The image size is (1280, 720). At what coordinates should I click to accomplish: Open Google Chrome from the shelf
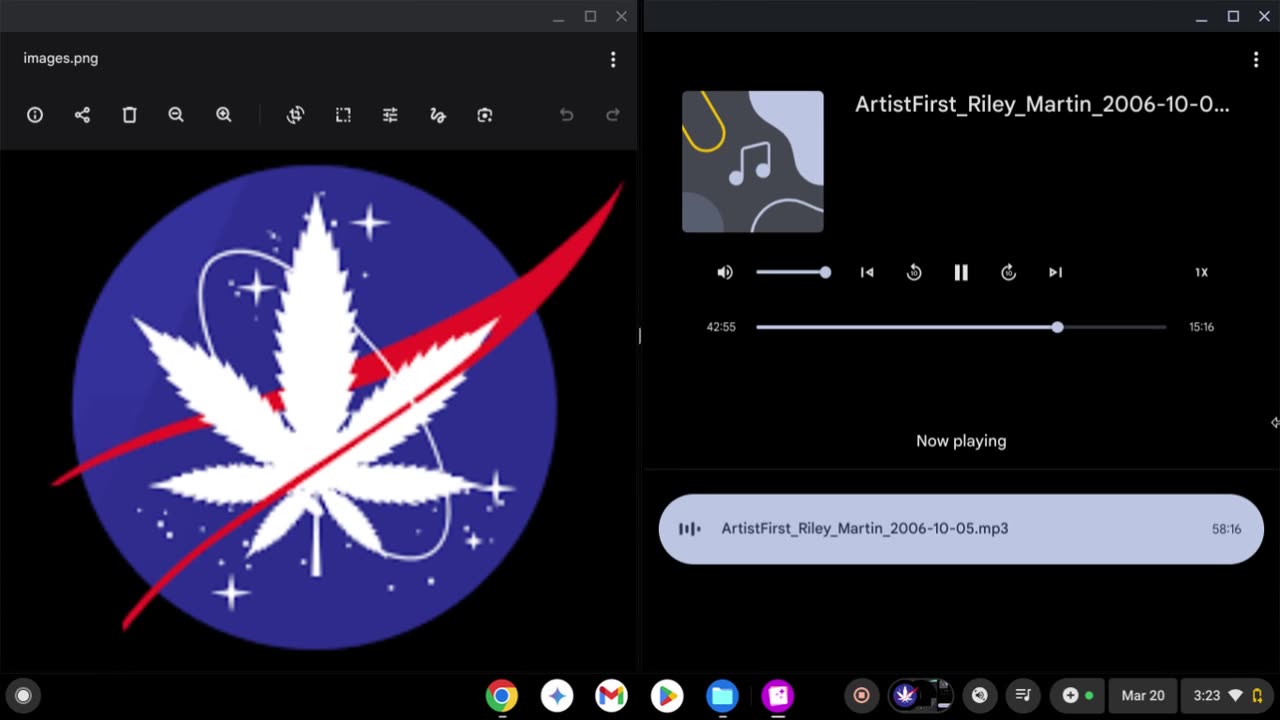[502, 695]
